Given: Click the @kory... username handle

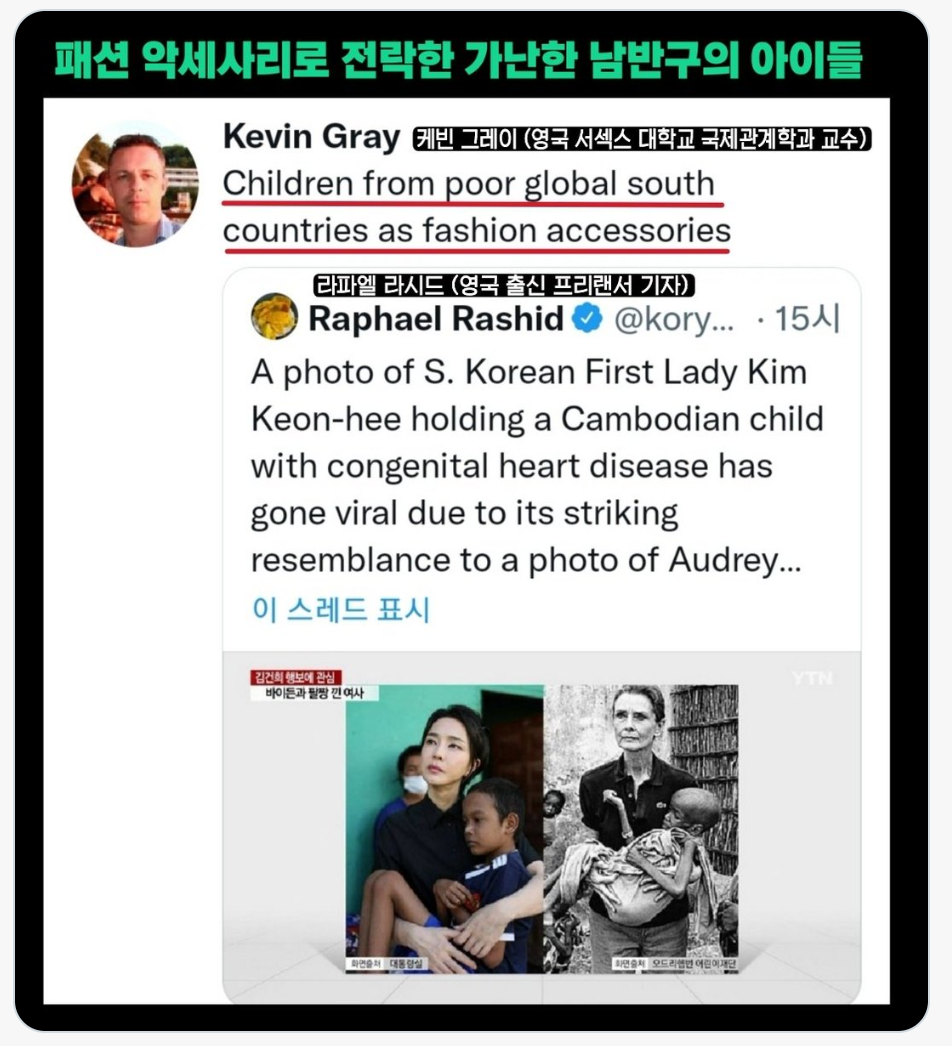Looking at the screenshot, I should pos(674,320).
